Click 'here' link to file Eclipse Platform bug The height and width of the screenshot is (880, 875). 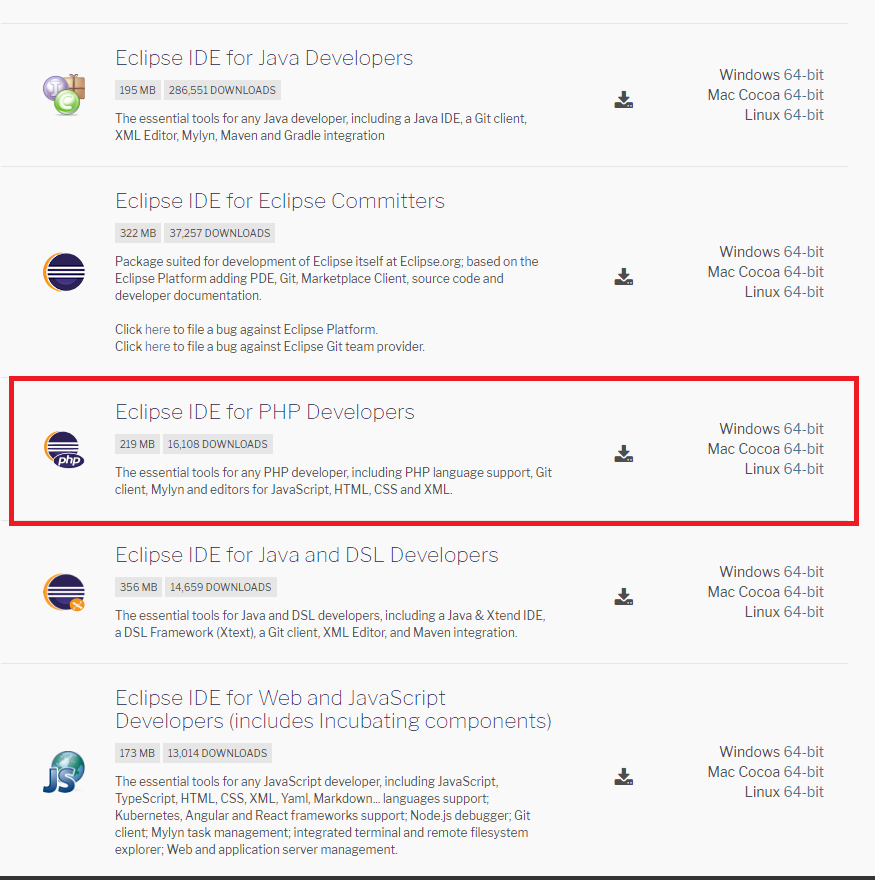coord(157,329)
